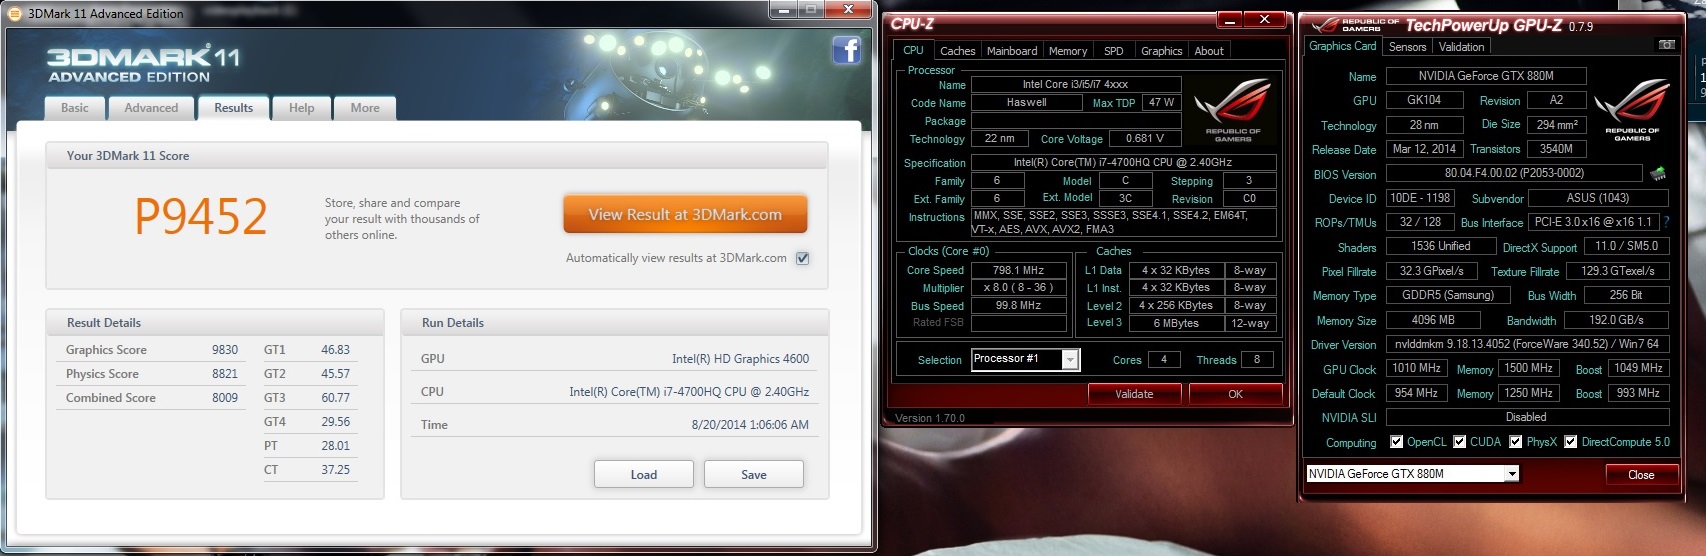
Task: Click the Code Name field Haswell
Action: tap(1027, 102)
